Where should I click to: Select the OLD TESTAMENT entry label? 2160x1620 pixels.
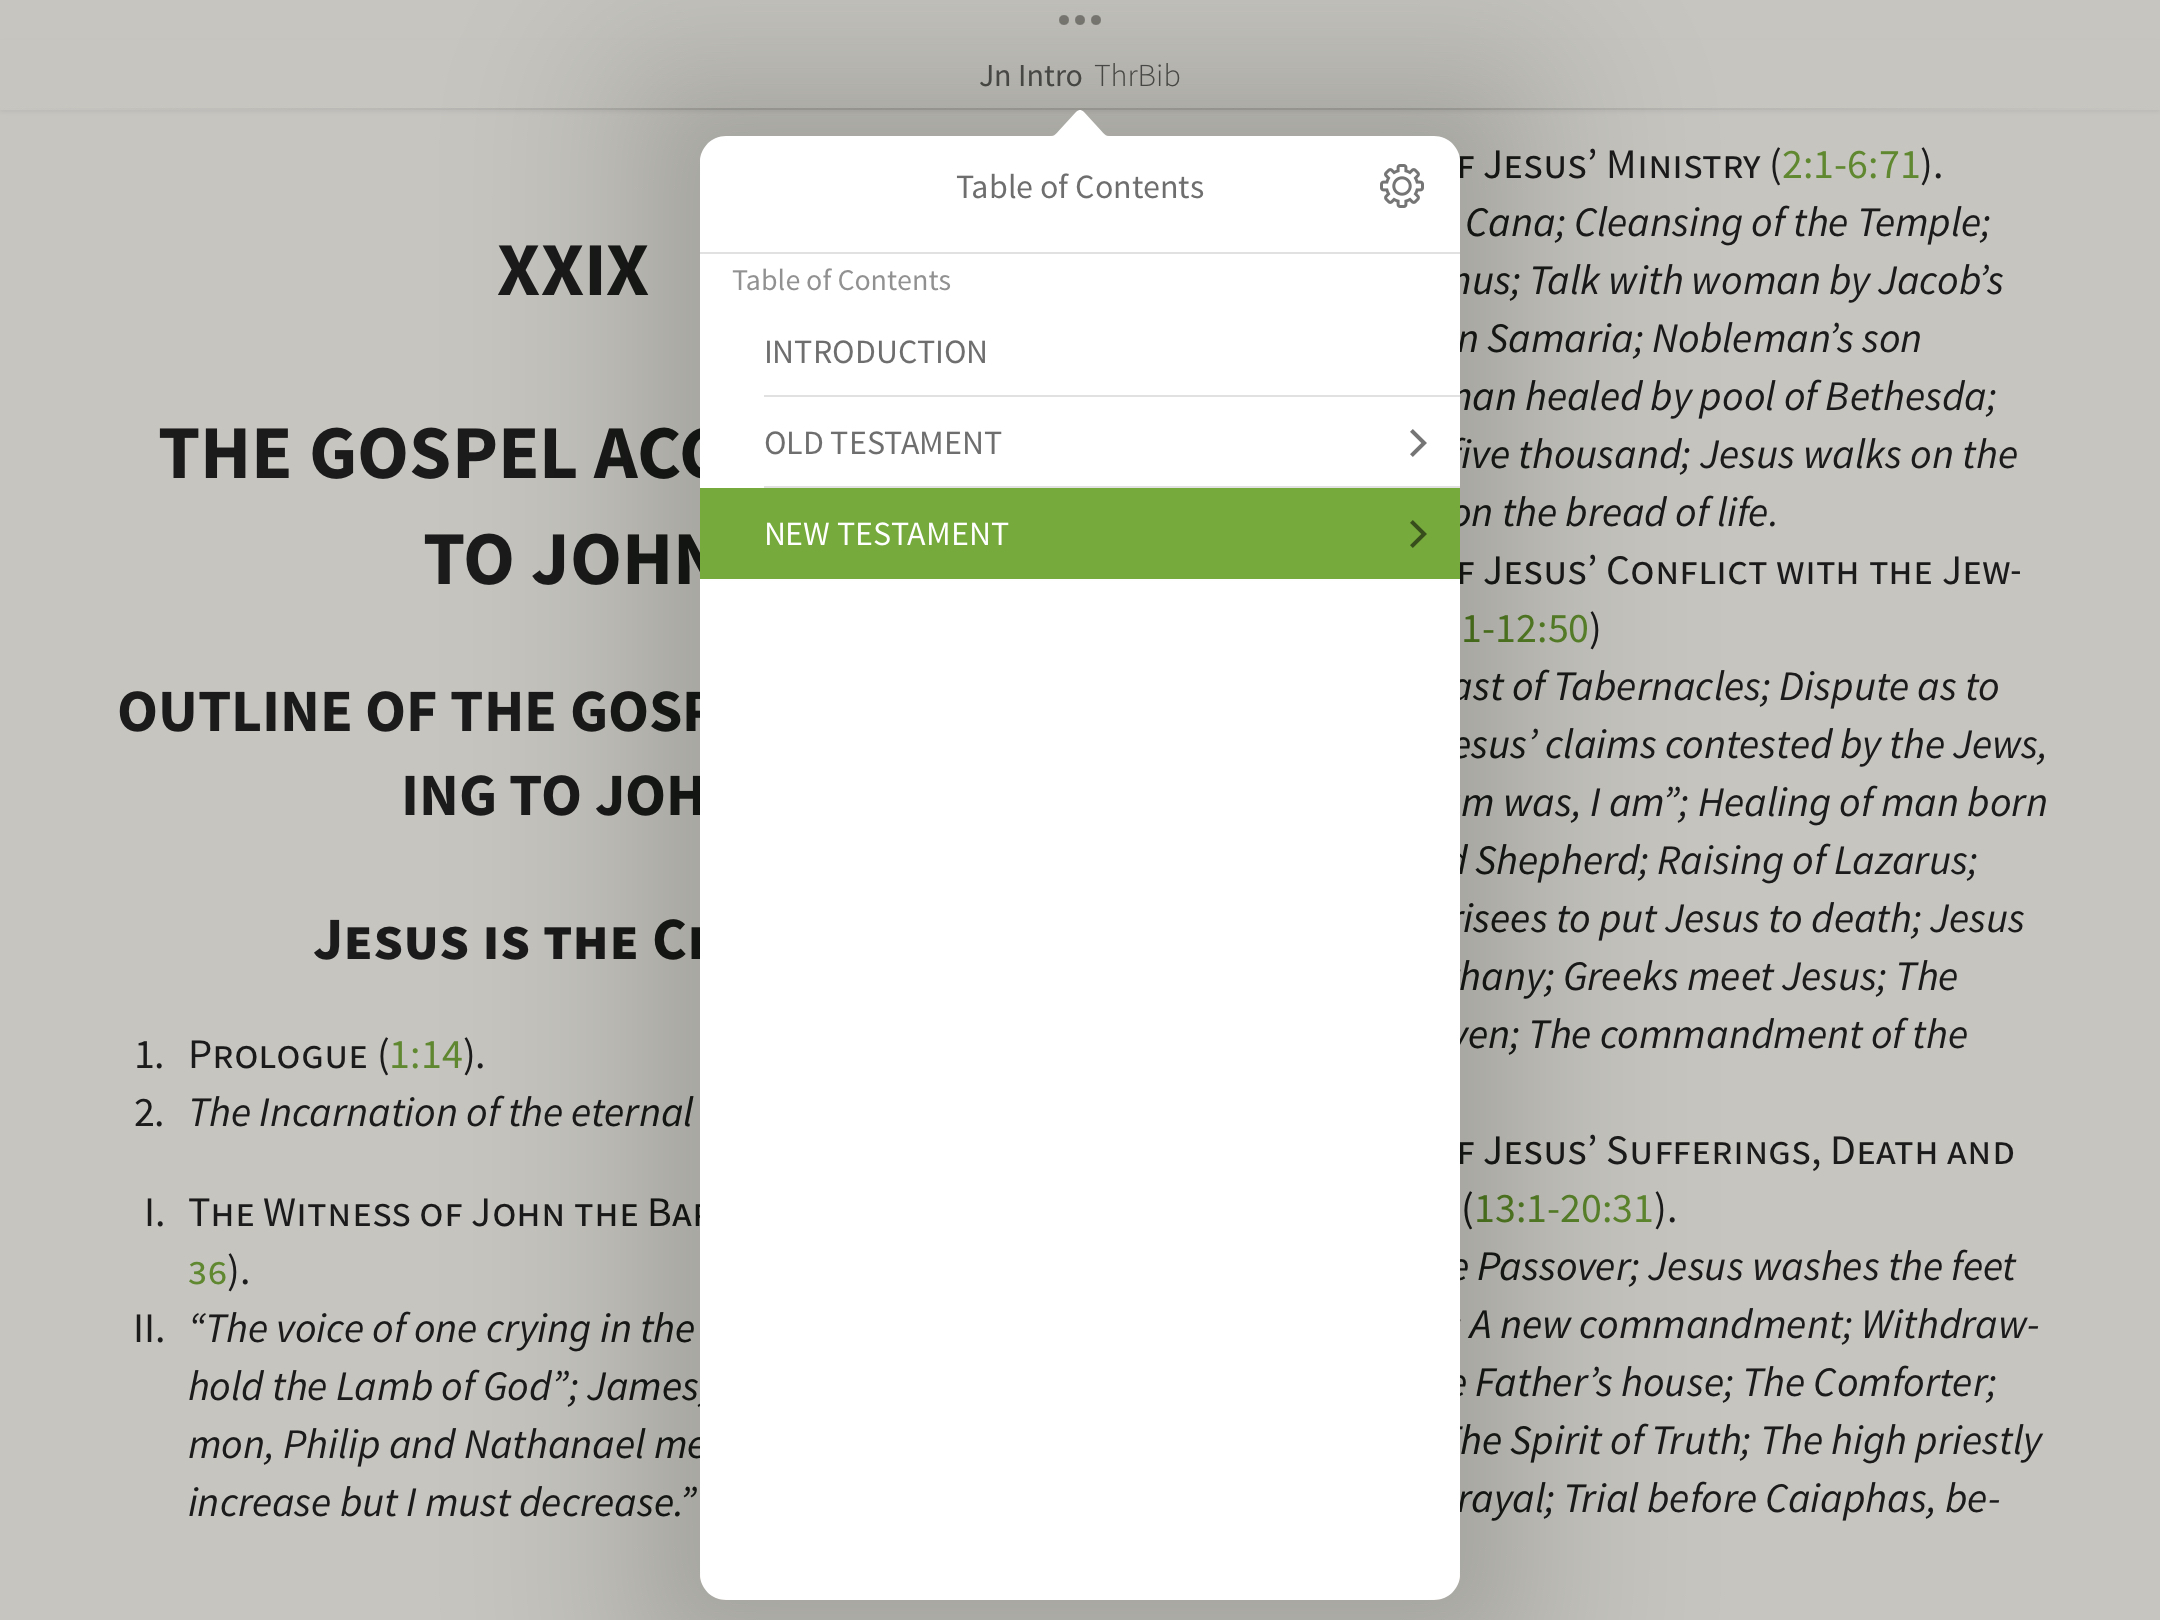pos(882,443)
